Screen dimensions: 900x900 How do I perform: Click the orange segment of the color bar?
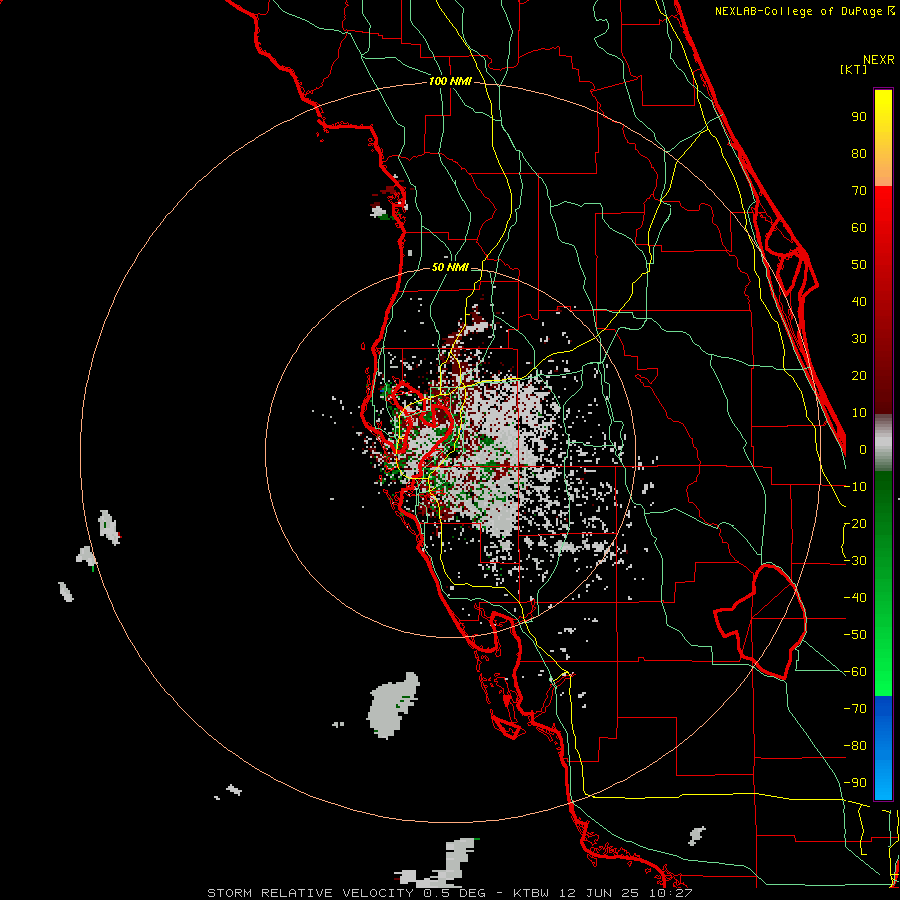point(883,166)
